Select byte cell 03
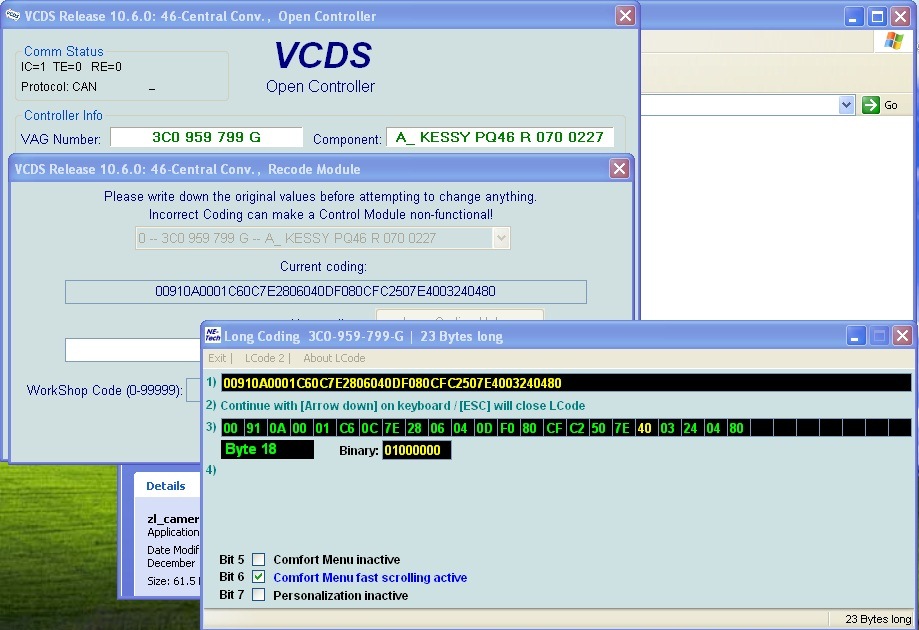This screenshot has width=919, height=630. point(668,428)
